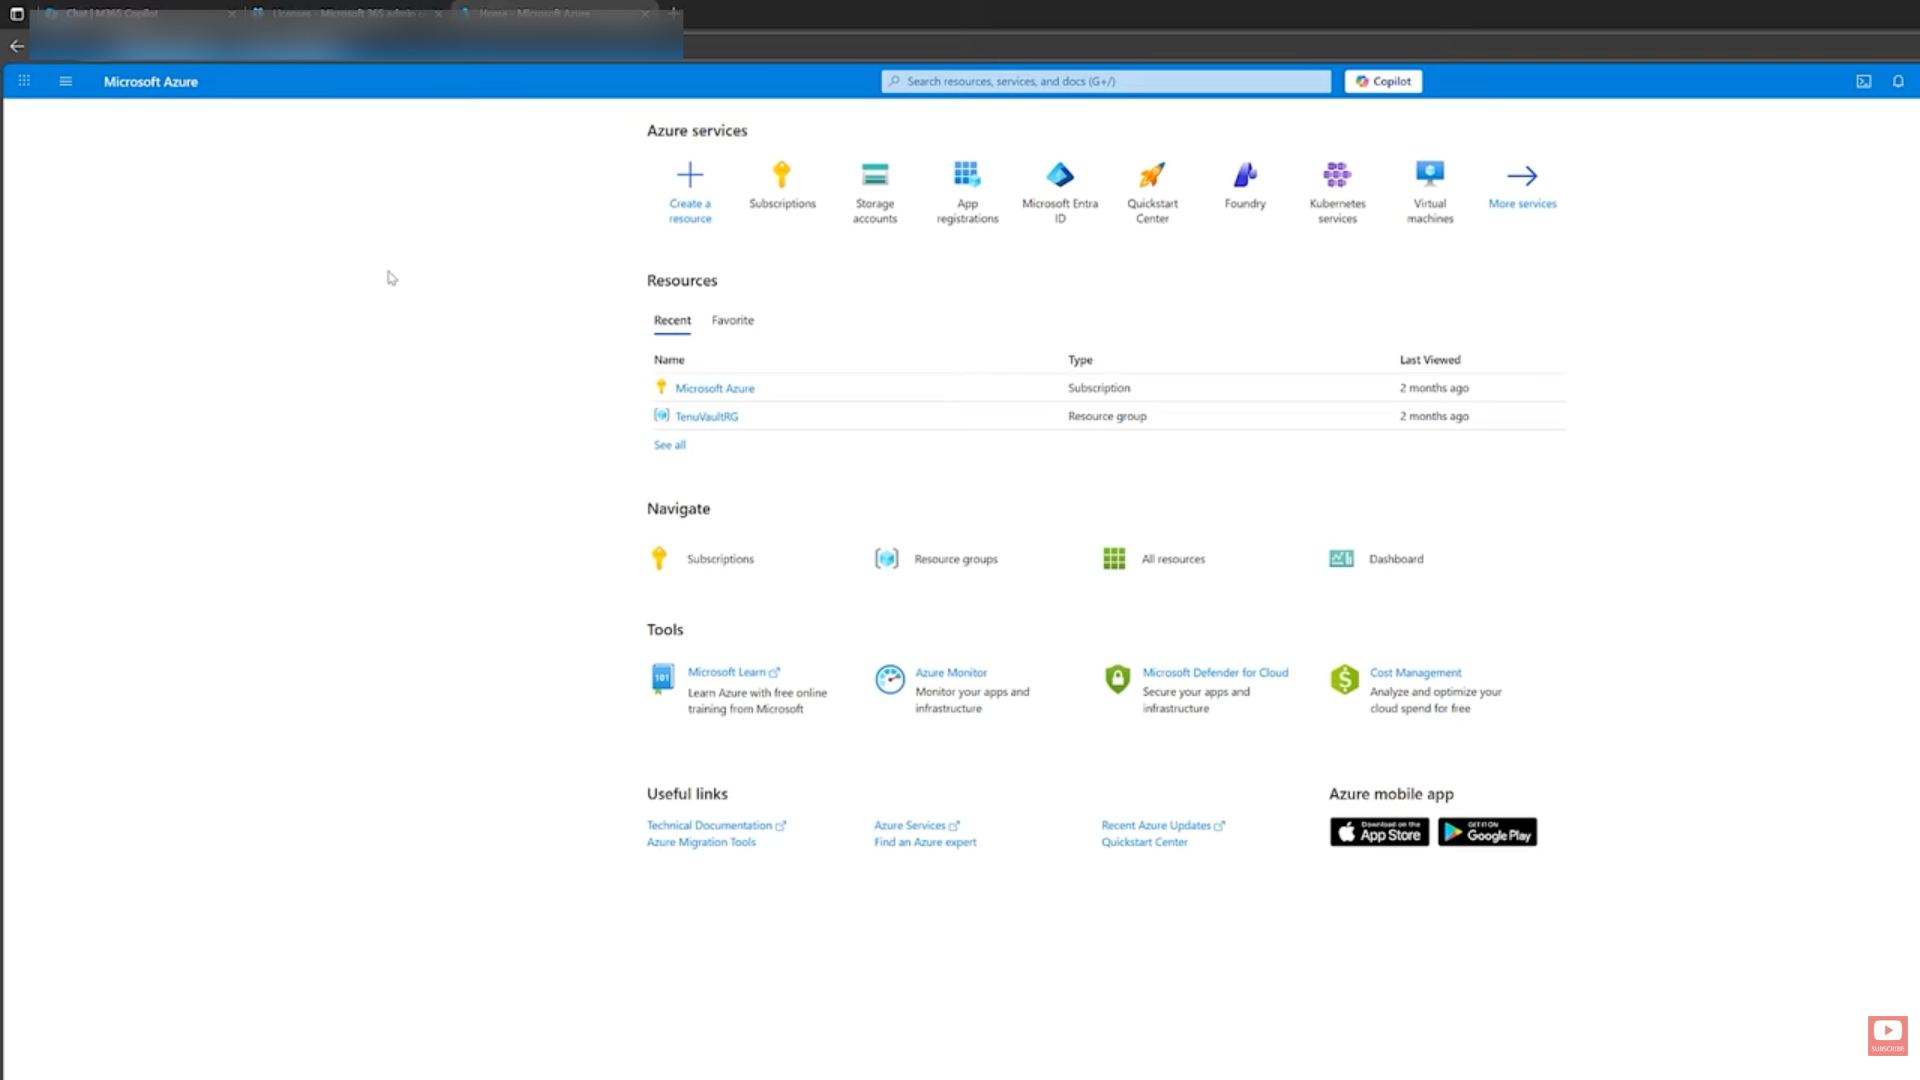Click the Copilot button

(1383, 82)
